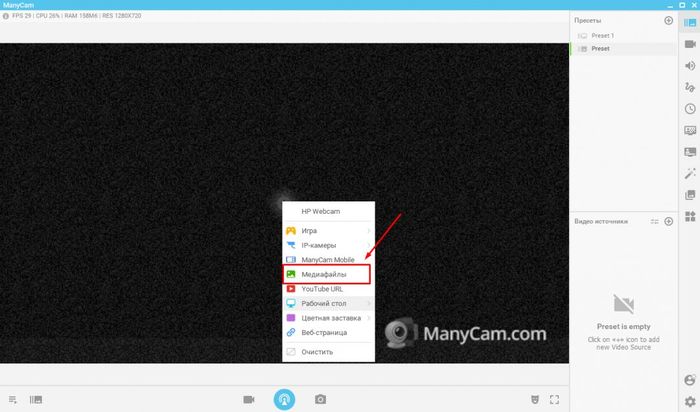Take a snapshot with photo camera icon
The width and height of the screenshot is (700, 412).
(x=320, y=399)
